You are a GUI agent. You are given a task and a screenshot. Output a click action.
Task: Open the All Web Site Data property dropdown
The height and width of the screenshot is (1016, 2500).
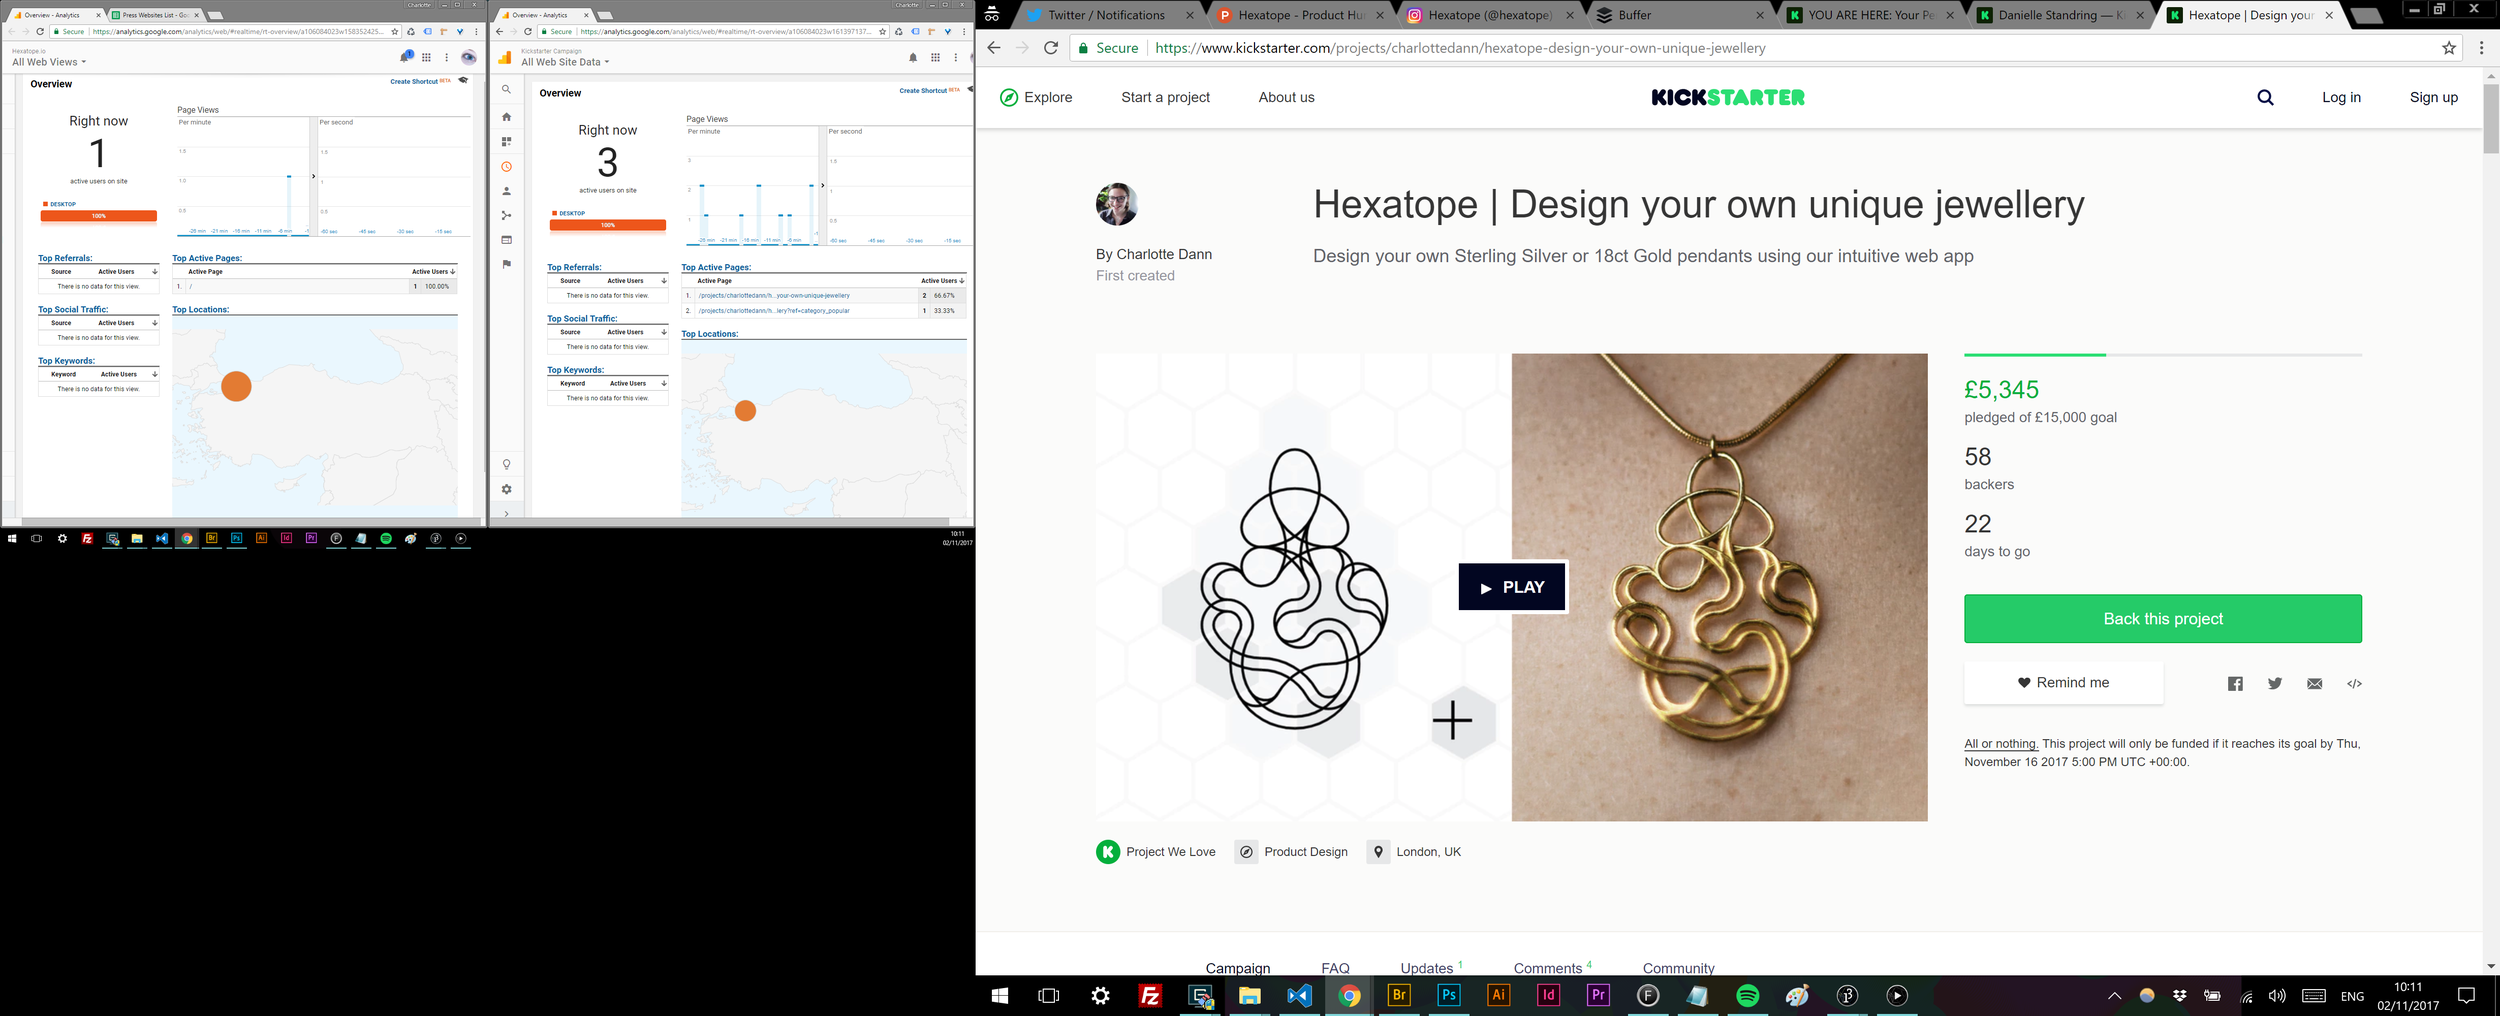[x=565, y=62]
